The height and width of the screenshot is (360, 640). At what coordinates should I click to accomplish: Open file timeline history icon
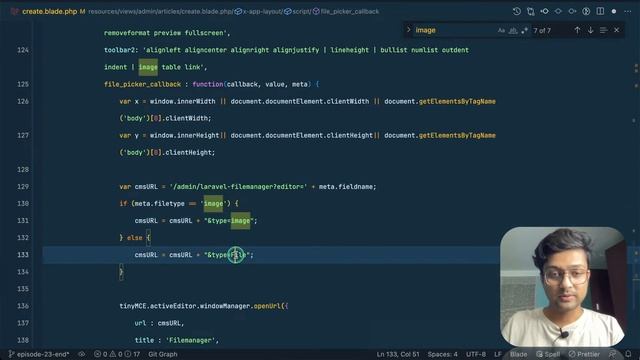click(x=516, y=11)
